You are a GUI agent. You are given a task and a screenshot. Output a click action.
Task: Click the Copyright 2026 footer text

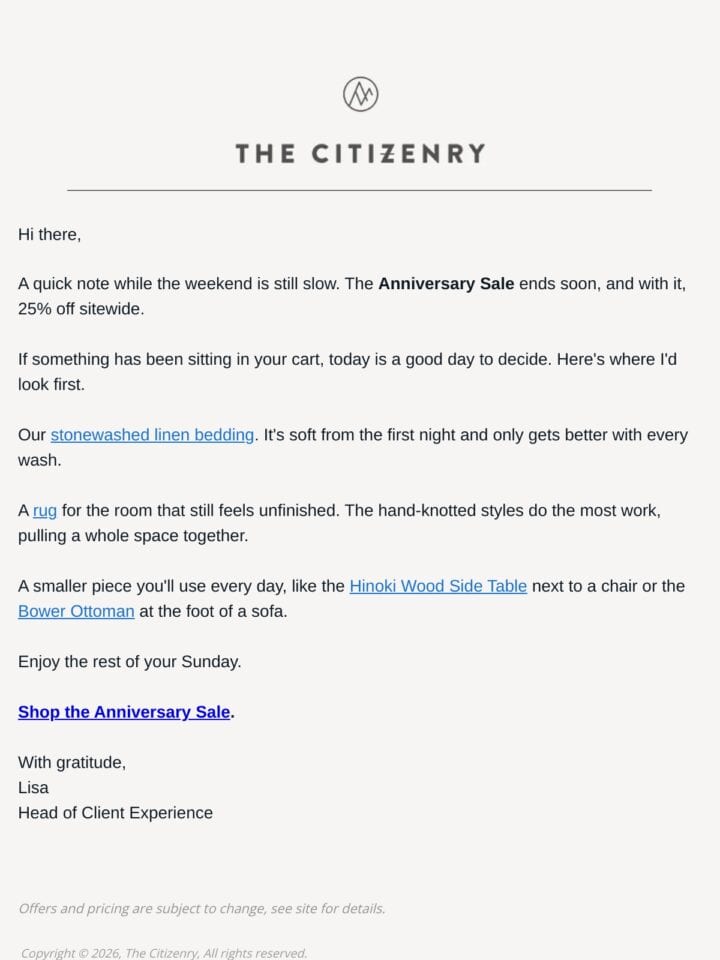(163, 953)
